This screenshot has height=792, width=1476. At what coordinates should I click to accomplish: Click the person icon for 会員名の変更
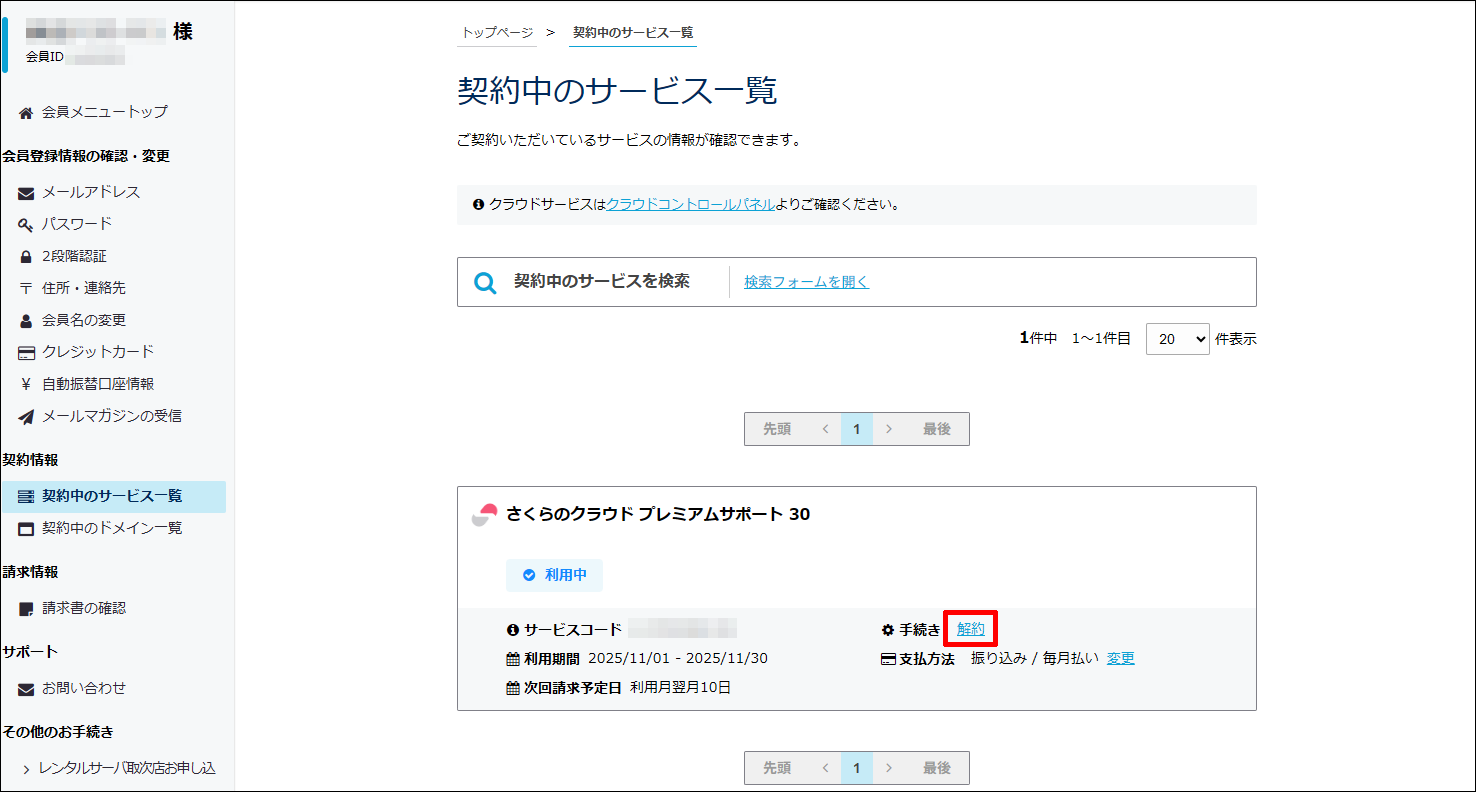(26, 321)
